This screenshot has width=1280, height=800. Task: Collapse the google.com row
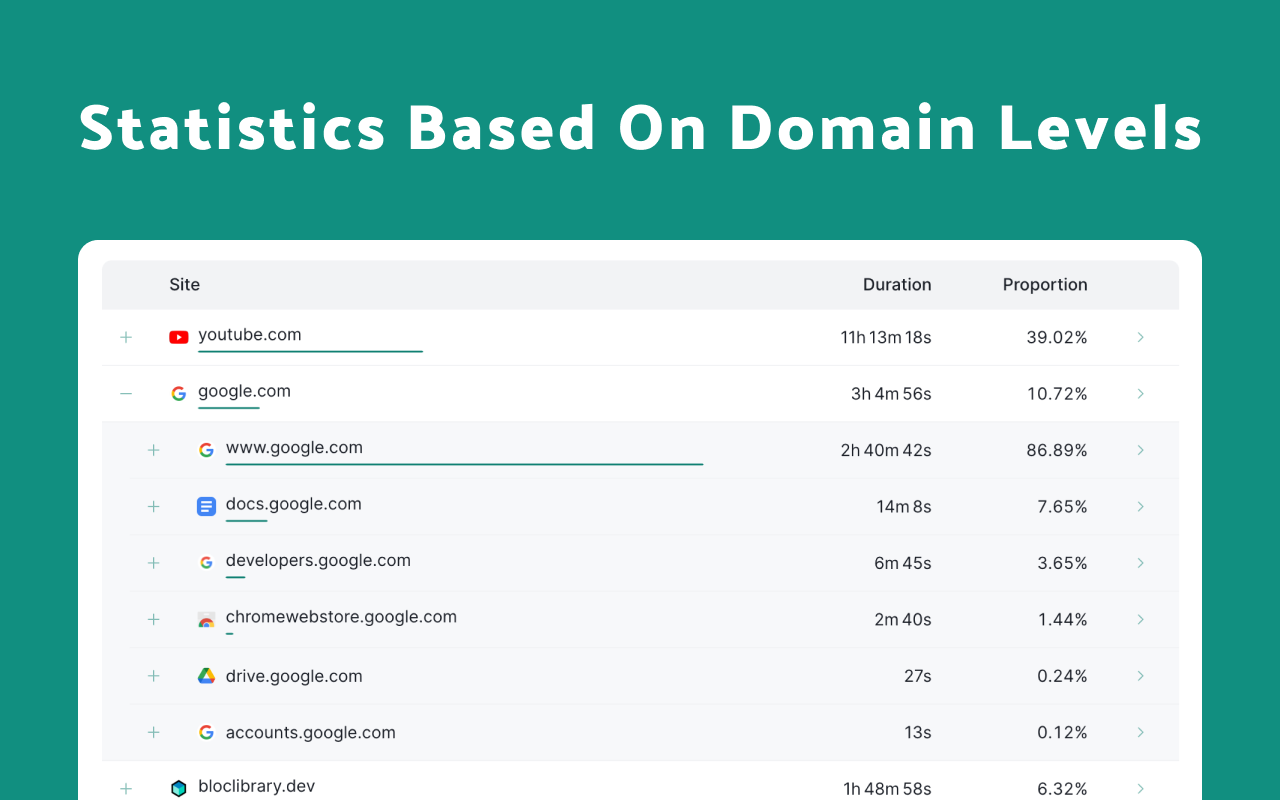coord(126,394)
